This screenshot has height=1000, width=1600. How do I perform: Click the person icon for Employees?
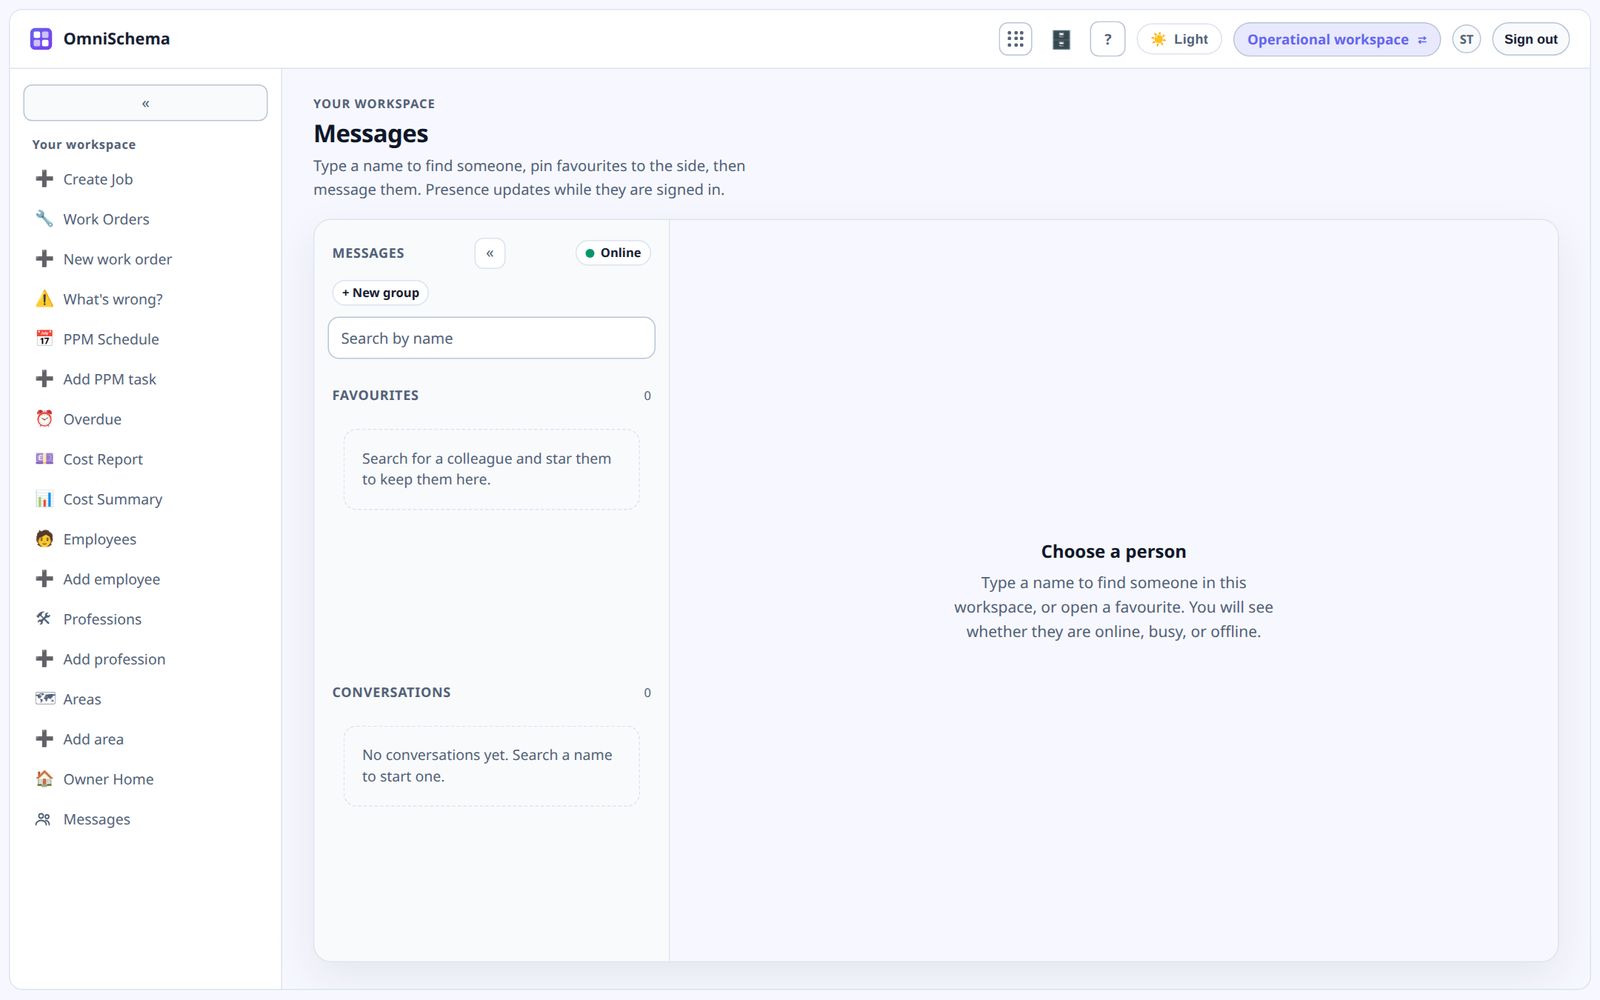(44, 539)
